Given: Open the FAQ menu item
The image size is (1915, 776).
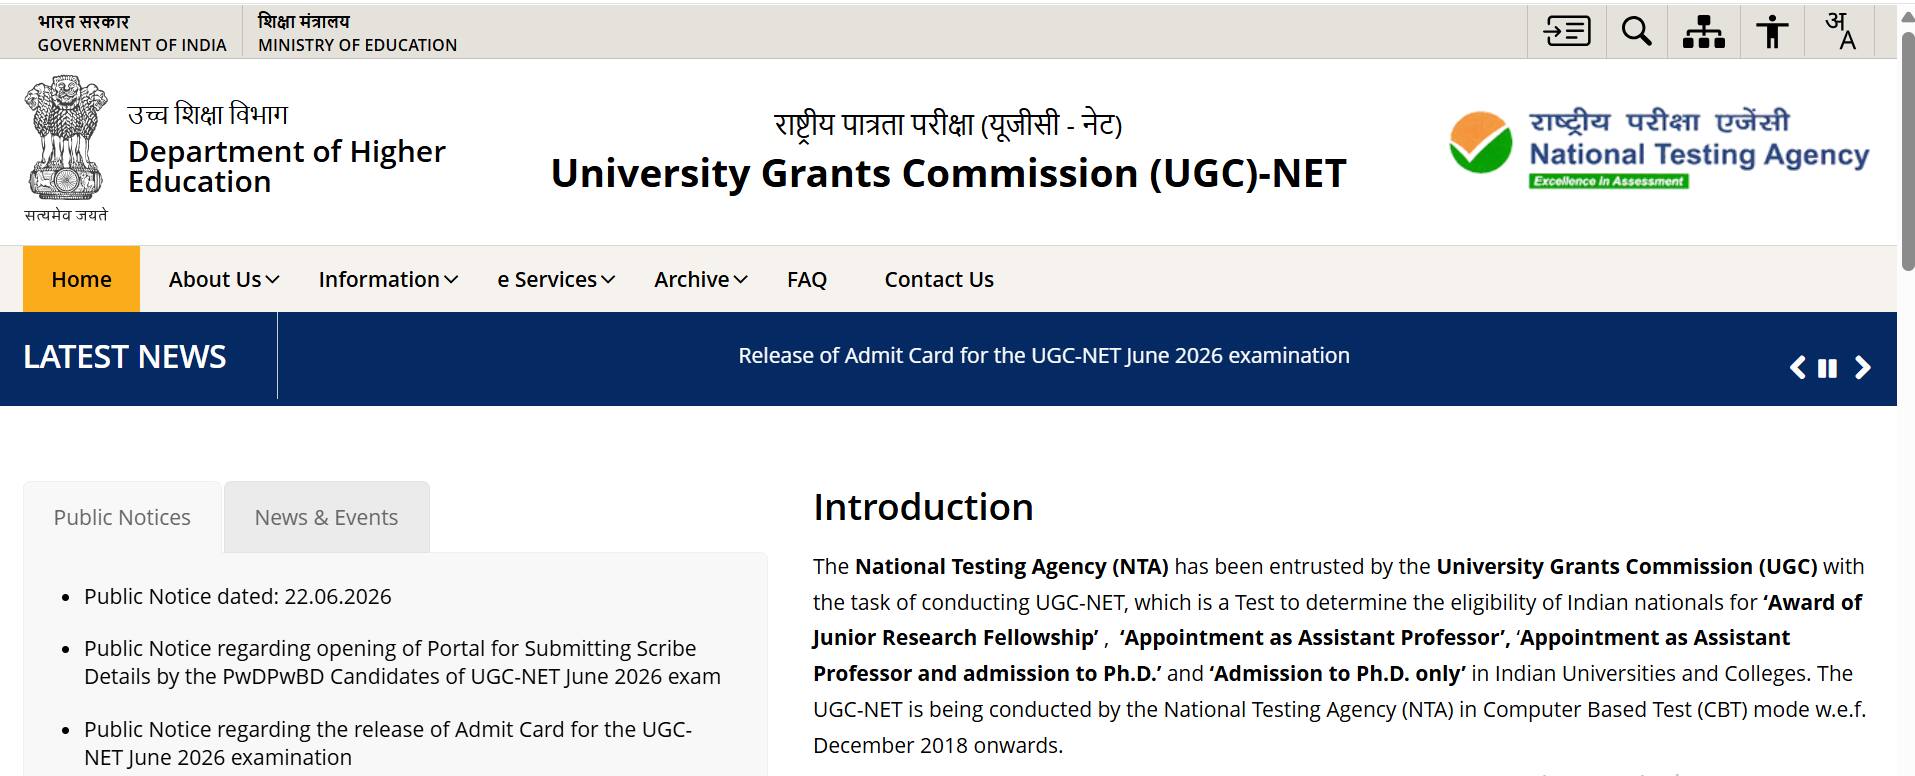Looking at the screenshot, I should click(x=807, y=279).
